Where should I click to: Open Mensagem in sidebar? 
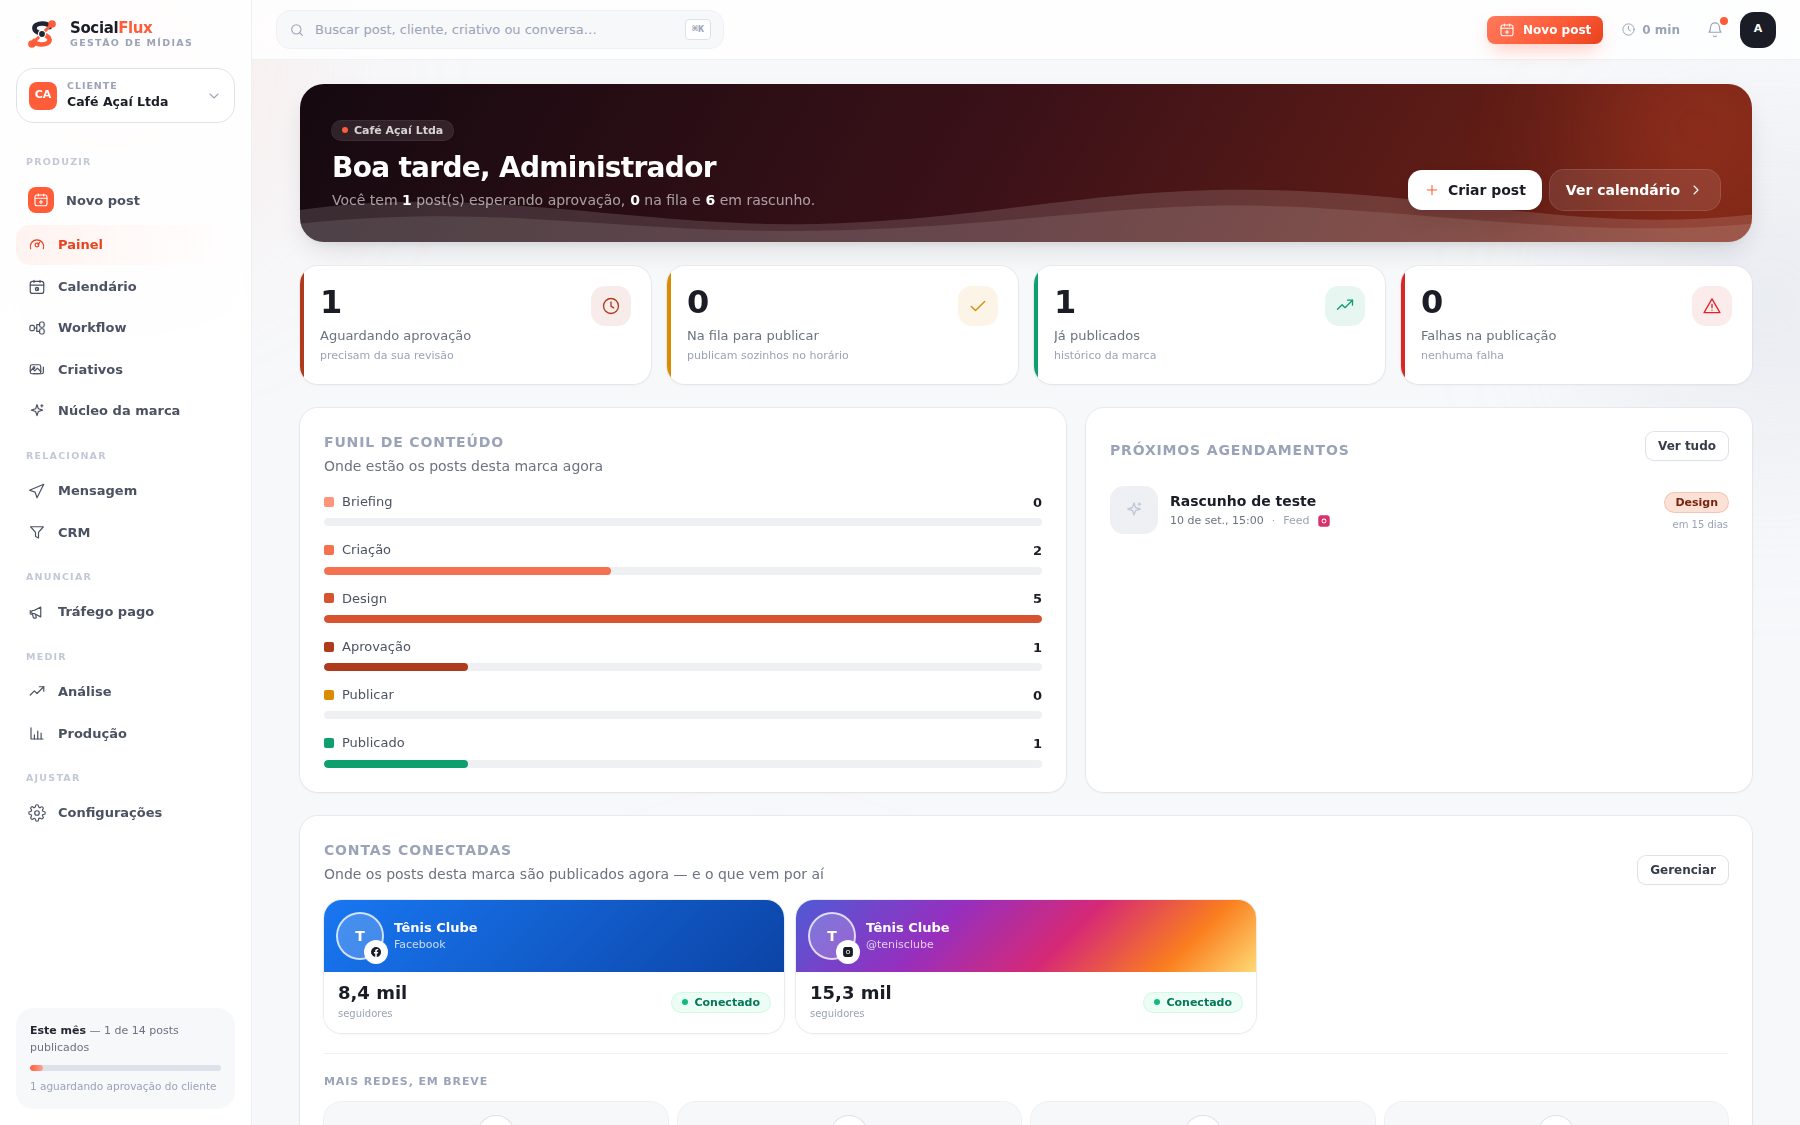[x=125, y=491]
